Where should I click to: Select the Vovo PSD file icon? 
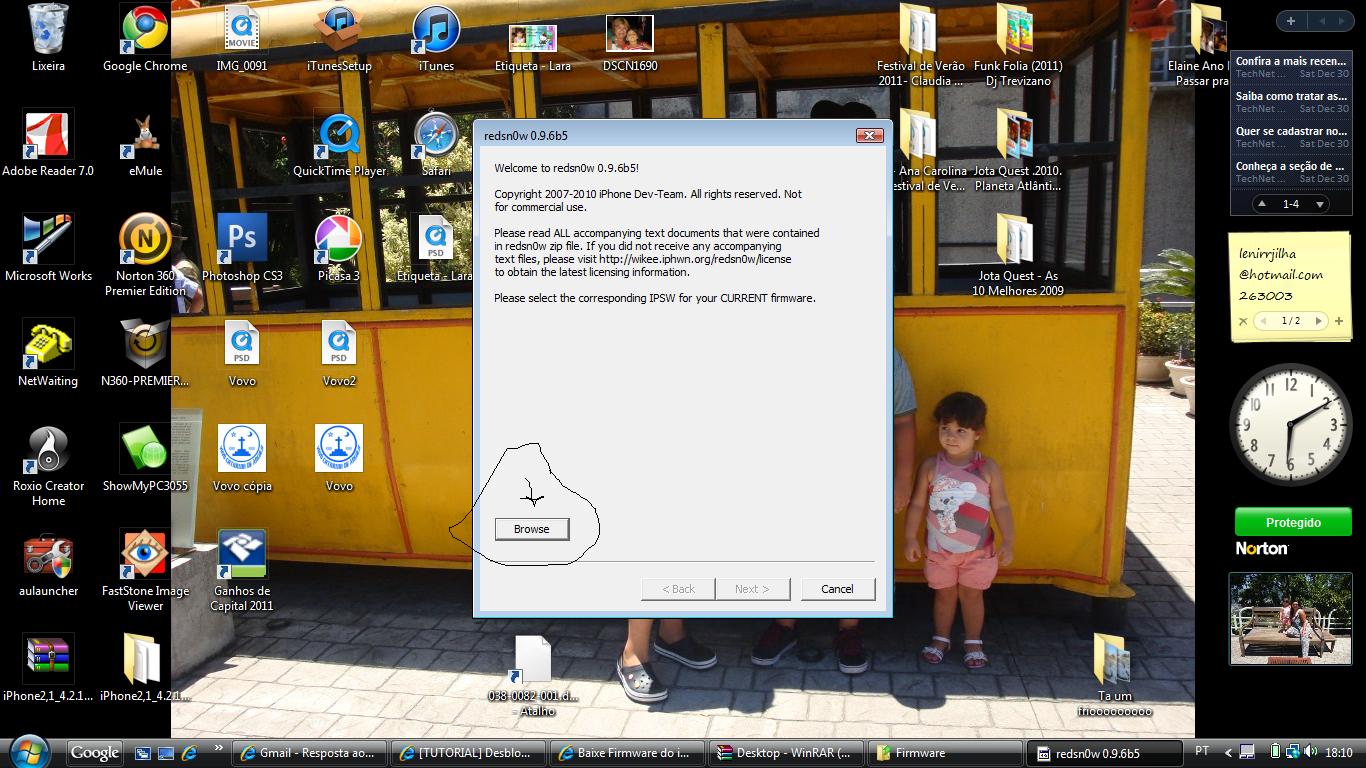click(242, 353)
